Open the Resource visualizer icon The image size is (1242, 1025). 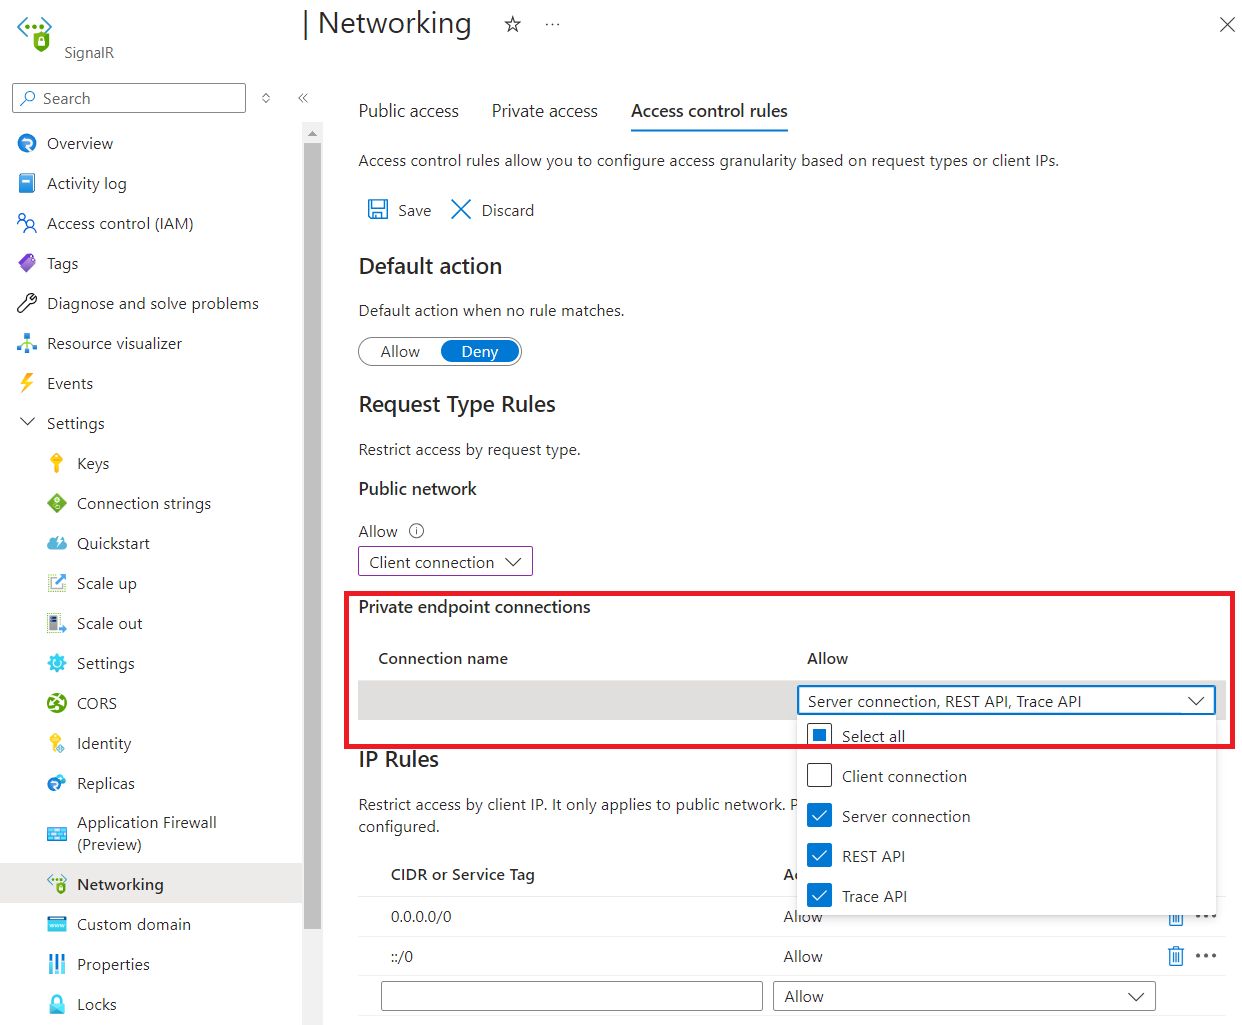[27, 343]
